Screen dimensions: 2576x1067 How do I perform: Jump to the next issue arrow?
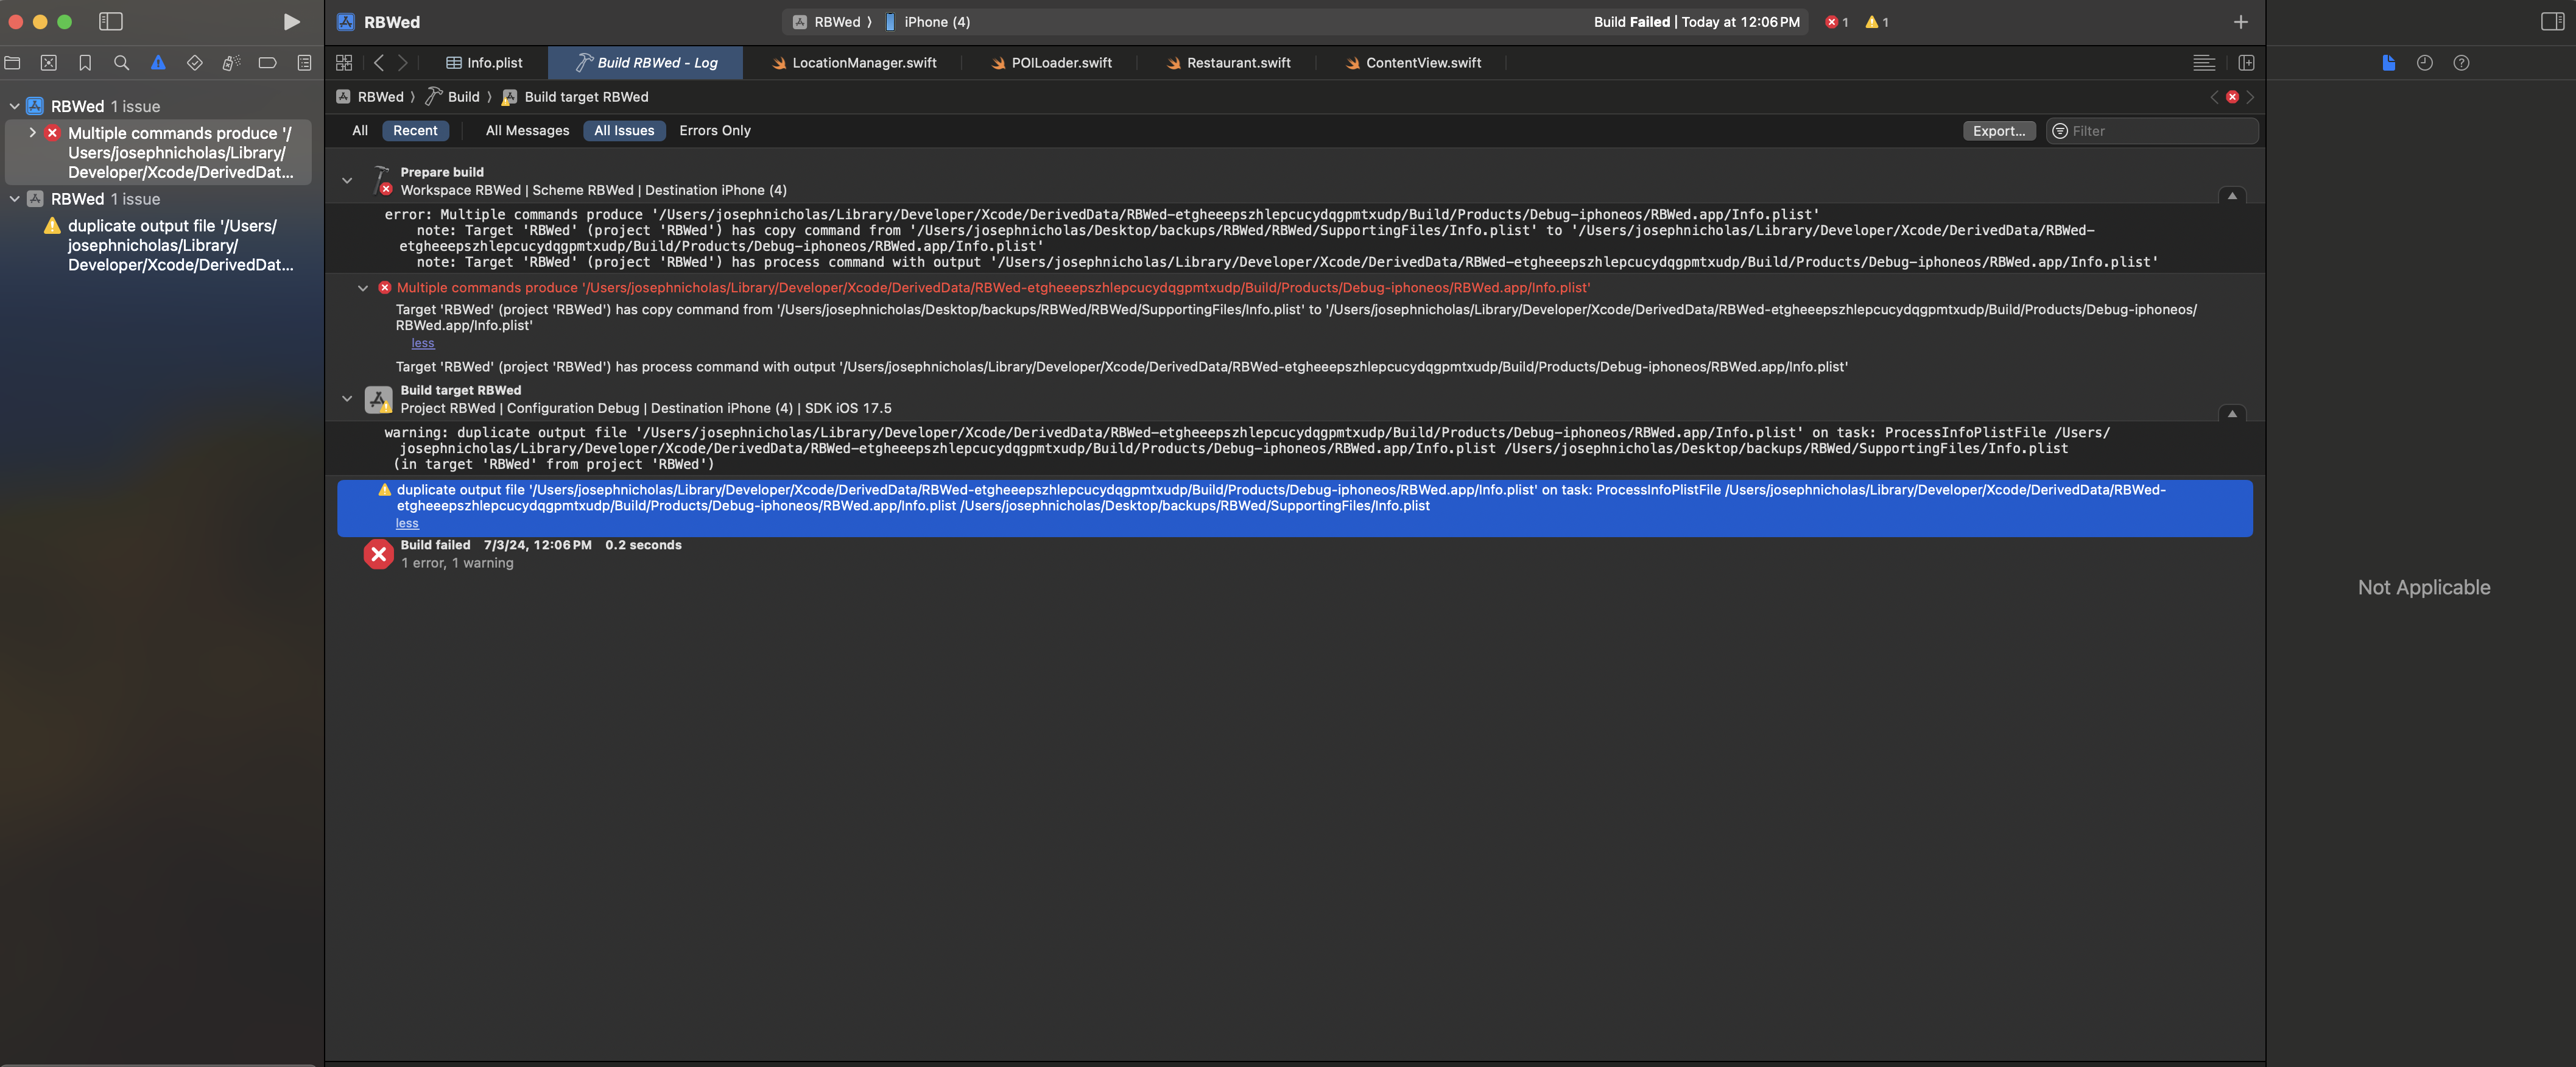pyautogui.click(x=2250, y=97)
